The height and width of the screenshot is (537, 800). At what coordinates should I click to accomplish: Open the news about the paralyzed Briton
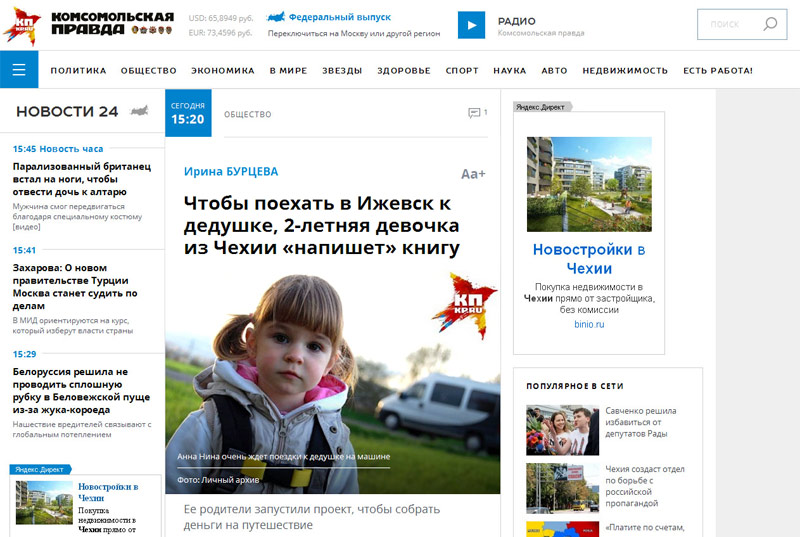(x=82, y=179)
